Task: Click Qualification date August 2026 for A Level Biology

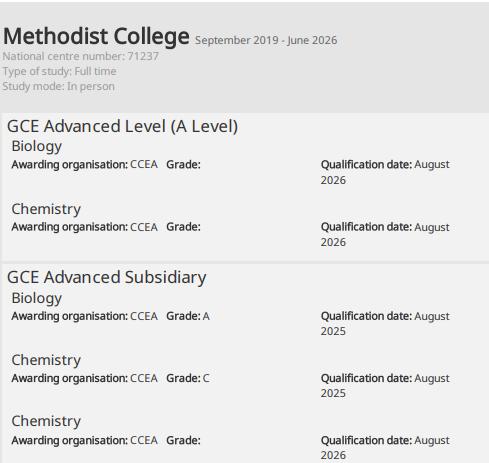Action: [385, 172]
